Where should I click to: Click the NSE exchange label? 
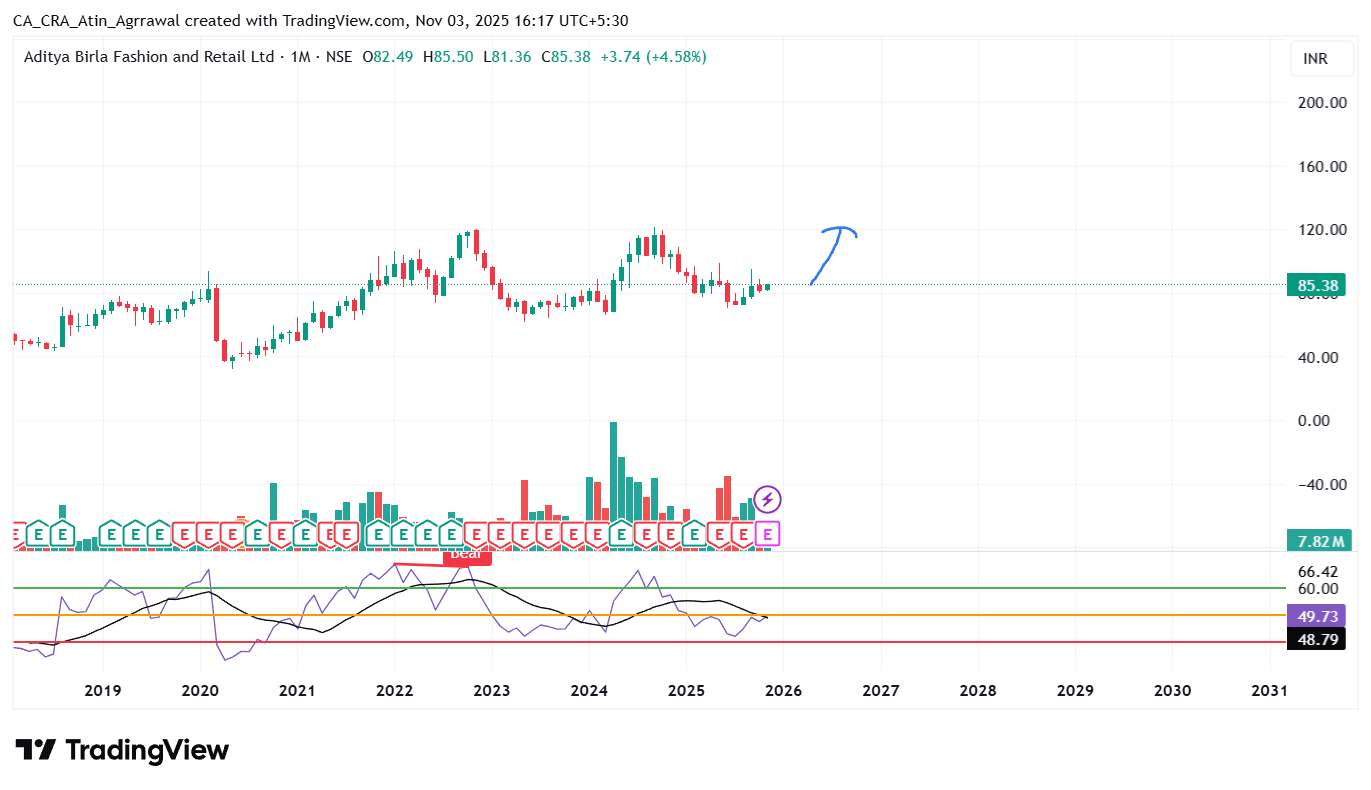point(339,57)
